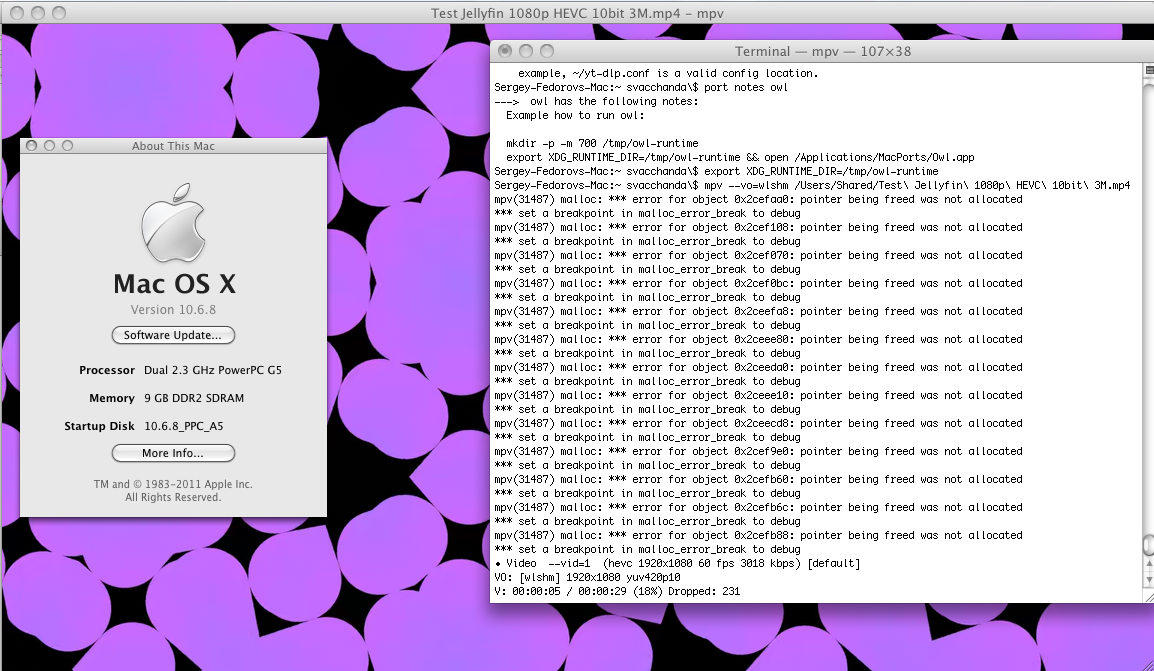Viewport: 1154px width, 671px height.
Task: Click the "mpv --vo=wlshm" command line
Action: pyautogui.click(x=812, y=185)
